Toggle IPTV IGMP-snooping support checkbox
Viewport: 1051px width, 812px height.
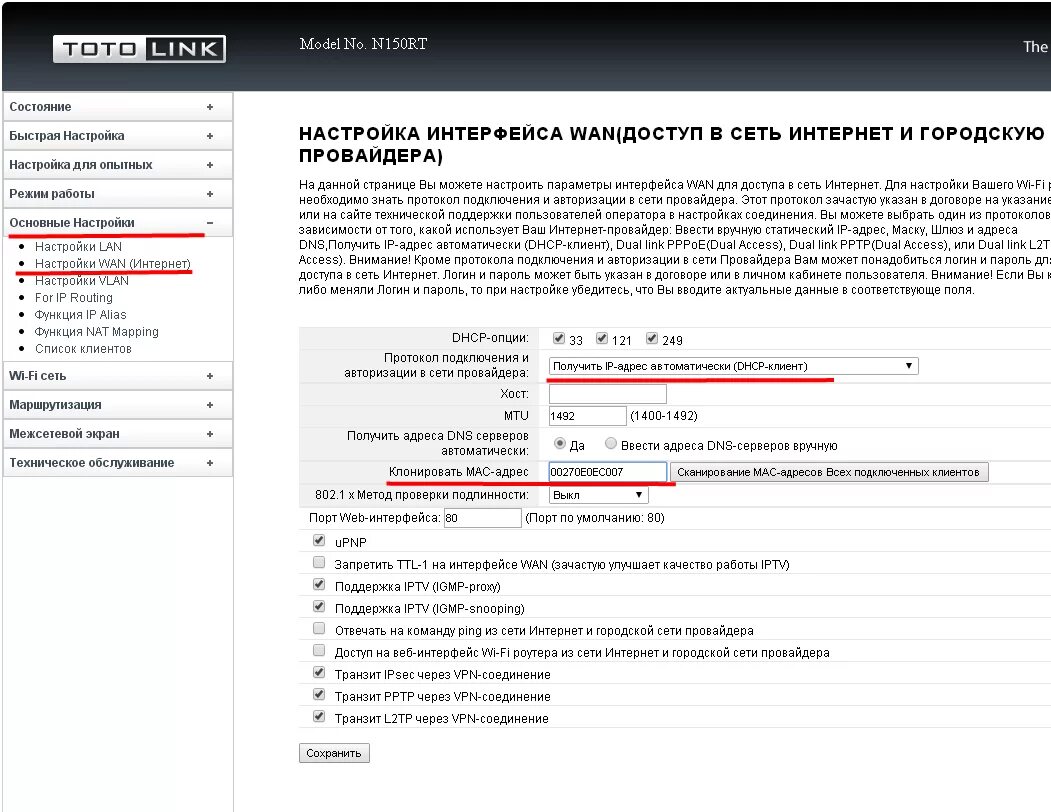click(x=319, y=606)
